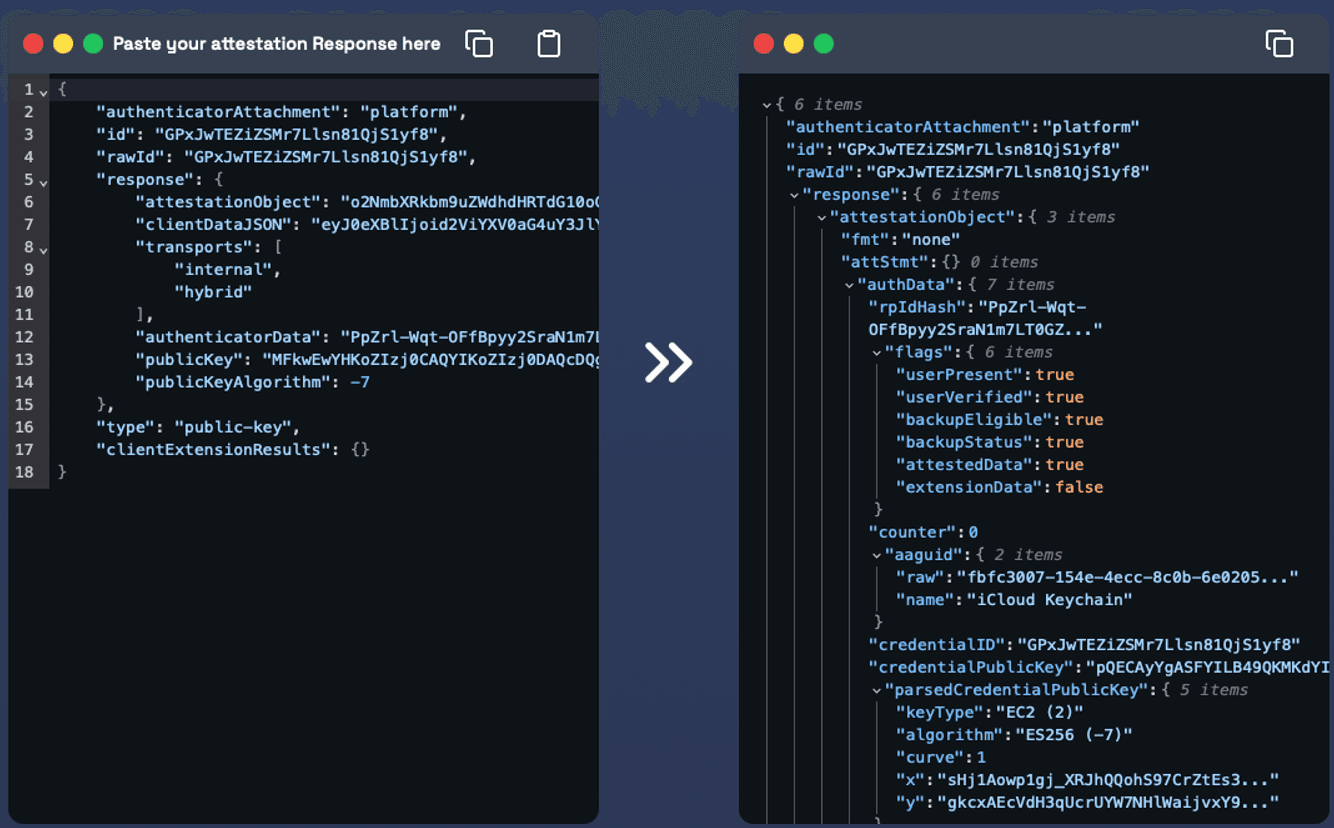Collapse the "flags" node

pos(877,352)
